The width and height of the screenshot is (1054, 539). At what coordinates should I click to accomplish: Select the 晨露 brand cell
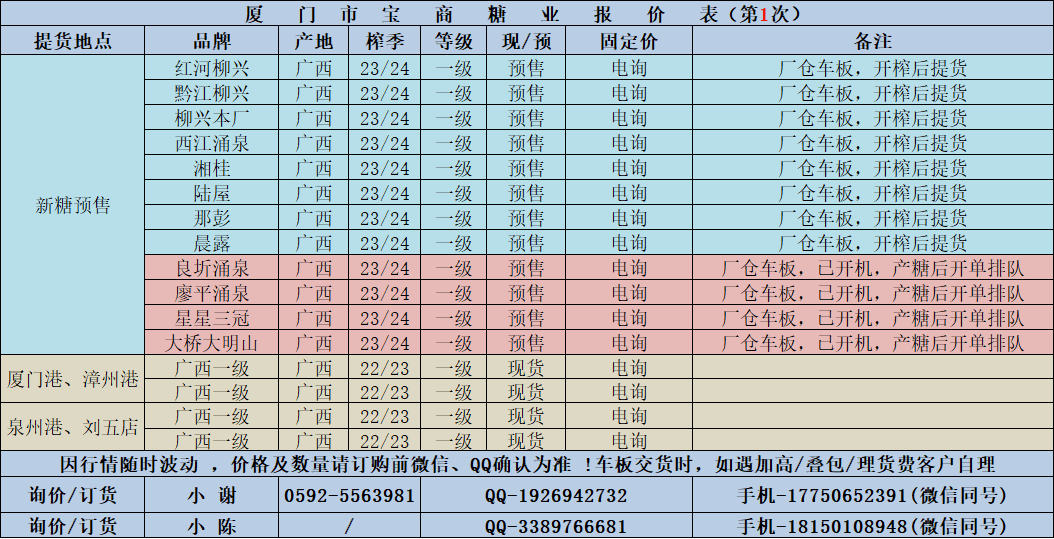211,243
